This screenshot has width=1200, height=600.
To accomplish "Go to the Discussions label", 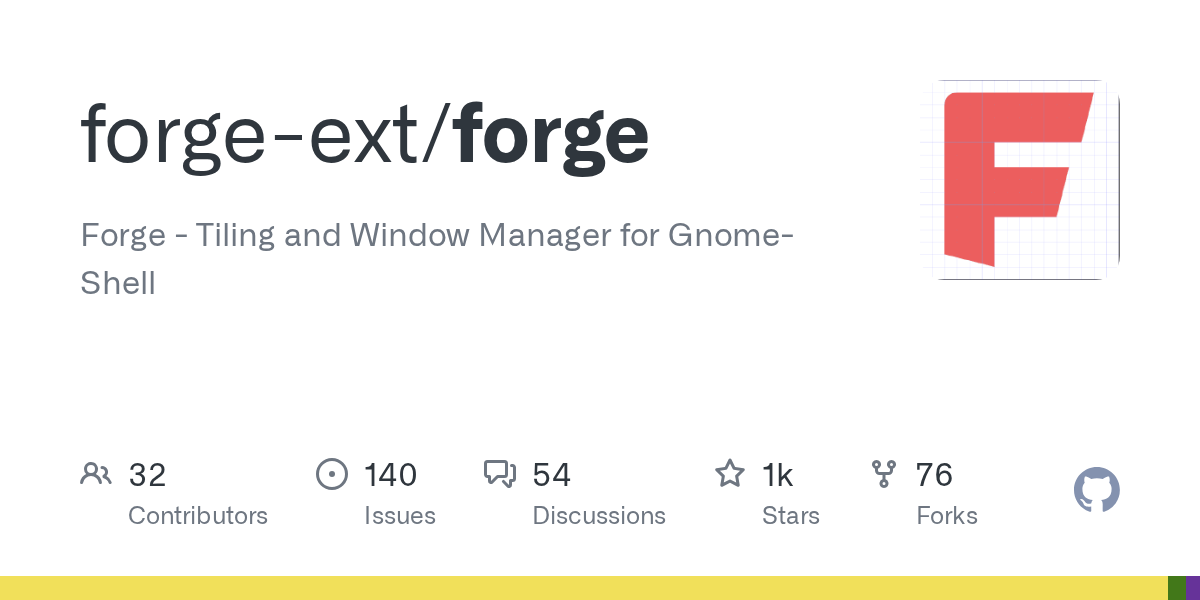I will click(x=599, y=516).
